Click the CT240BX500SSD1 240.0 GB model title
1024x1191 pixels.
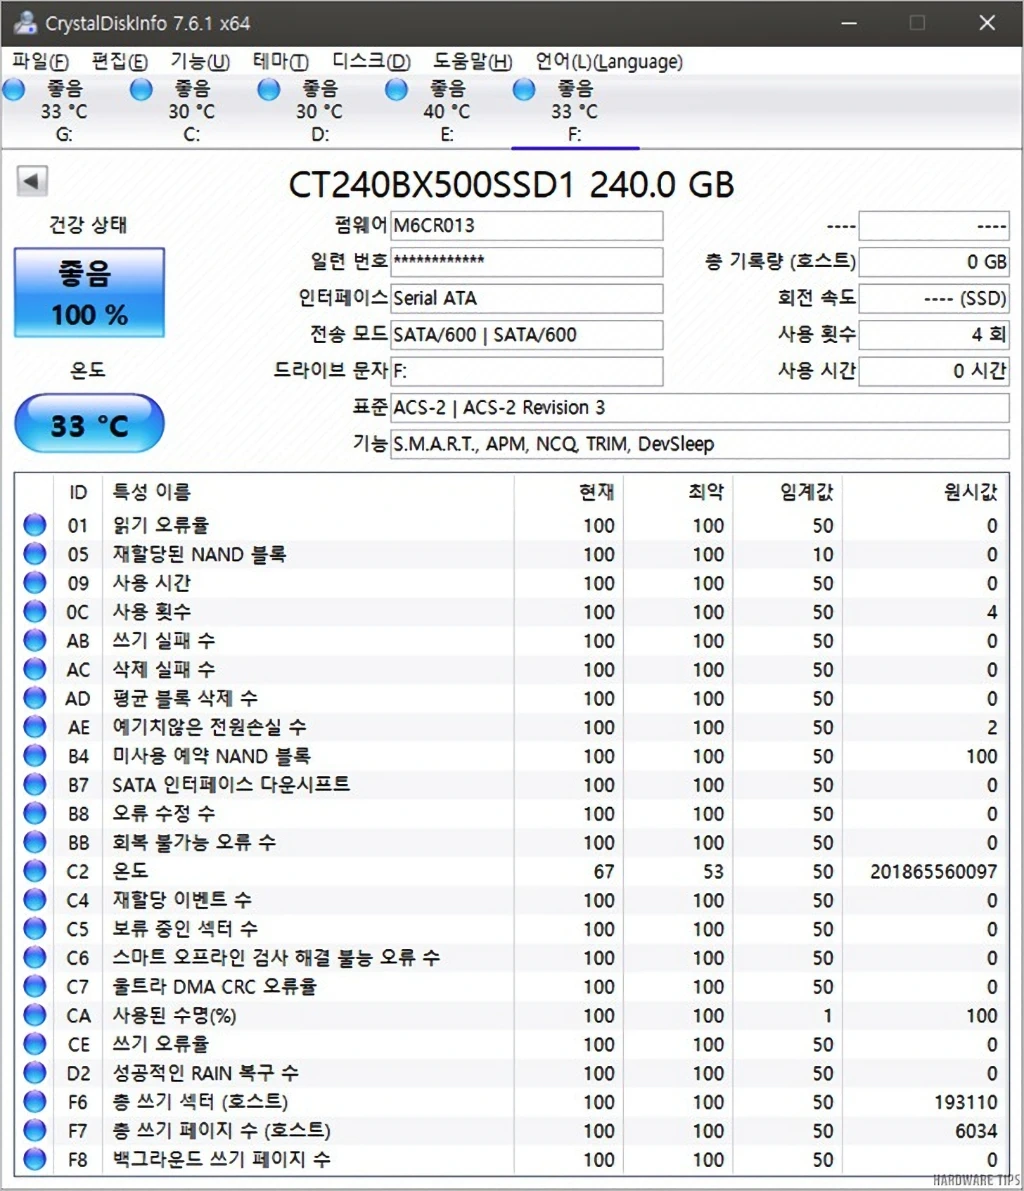511,185
